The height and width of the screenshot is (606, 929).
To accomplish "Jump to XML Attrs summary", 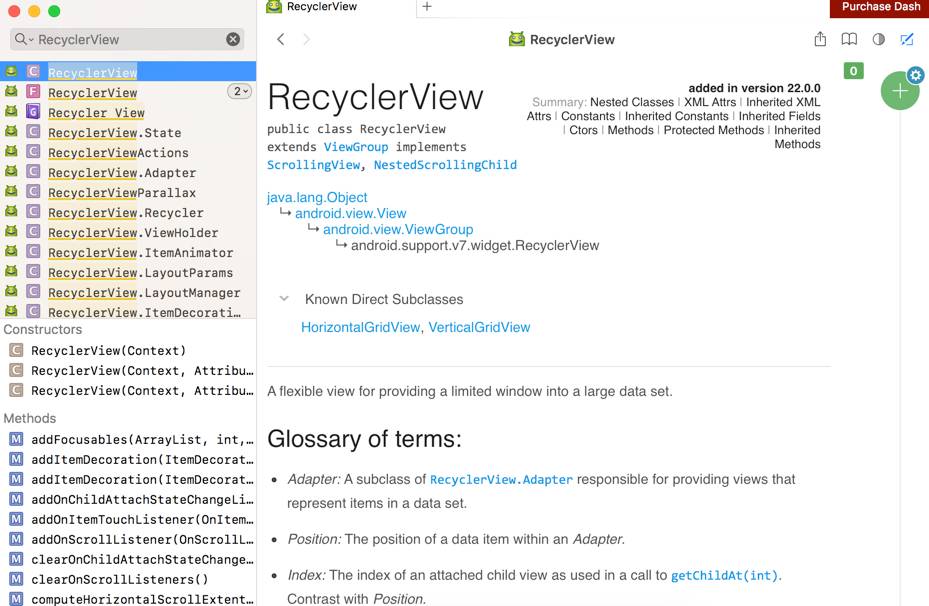I will click(710, 102).
